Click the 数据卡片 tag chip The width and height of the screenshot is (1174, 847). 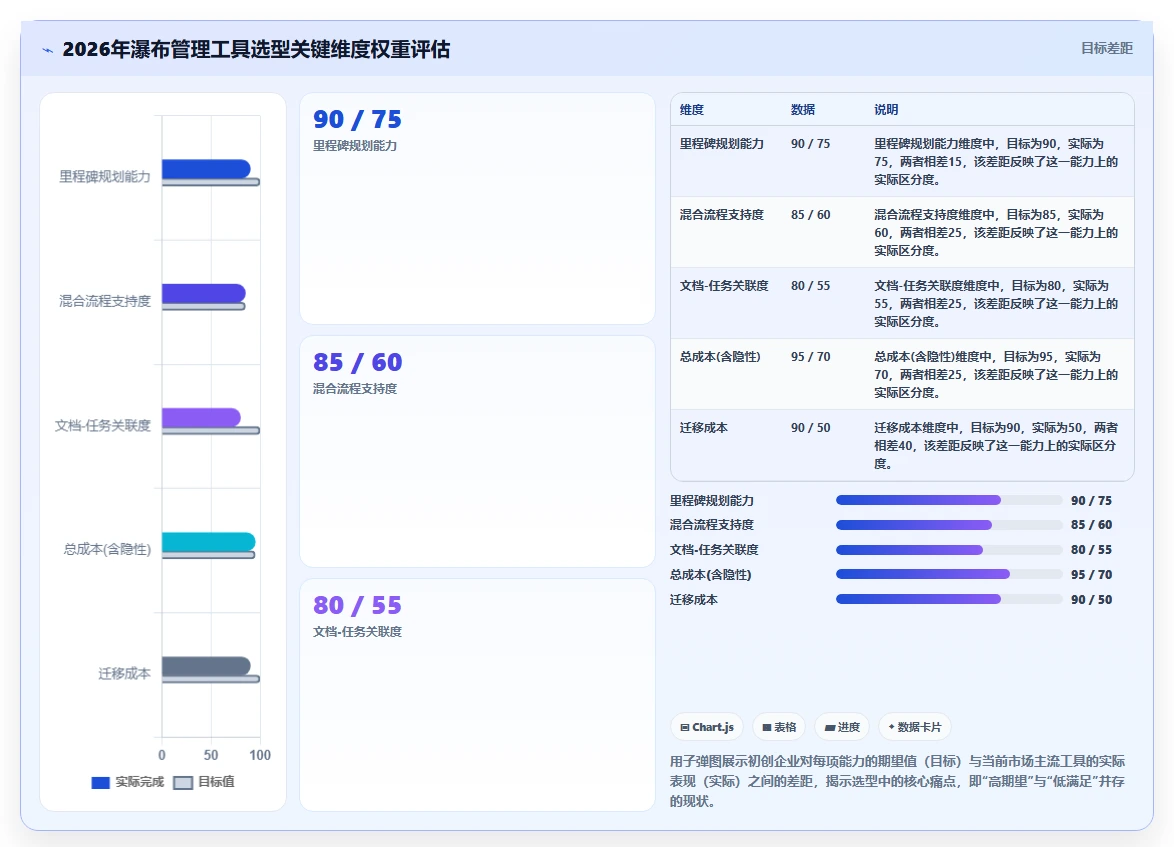tap(914, 726)
